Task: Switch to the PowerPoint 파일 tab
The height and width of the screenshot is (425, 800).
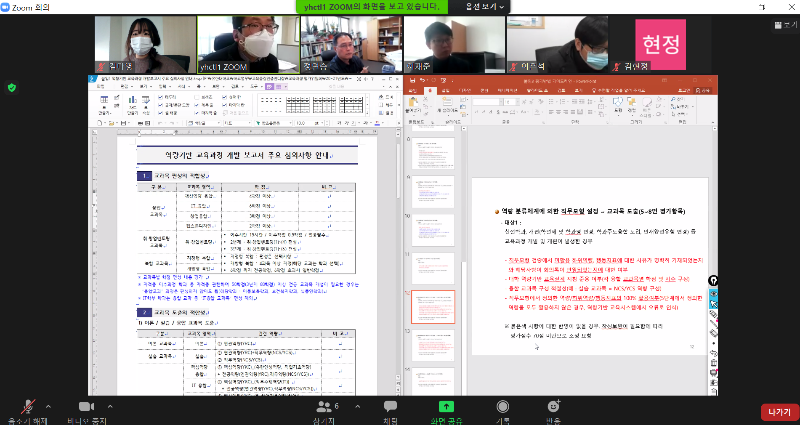Action: click(x=412, y=90)
